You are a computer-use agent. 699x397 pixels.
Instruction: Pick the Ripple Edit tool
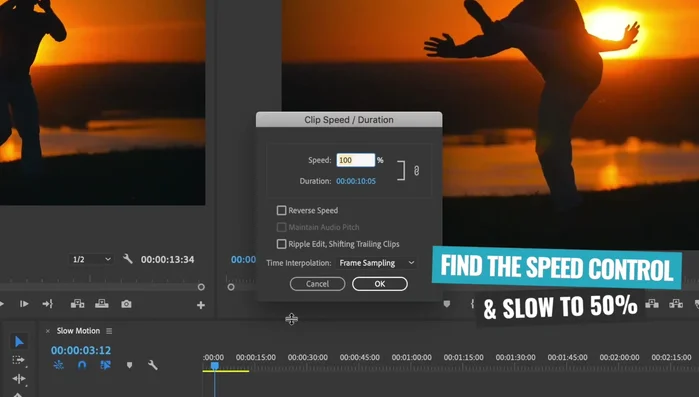pos(19,379)
